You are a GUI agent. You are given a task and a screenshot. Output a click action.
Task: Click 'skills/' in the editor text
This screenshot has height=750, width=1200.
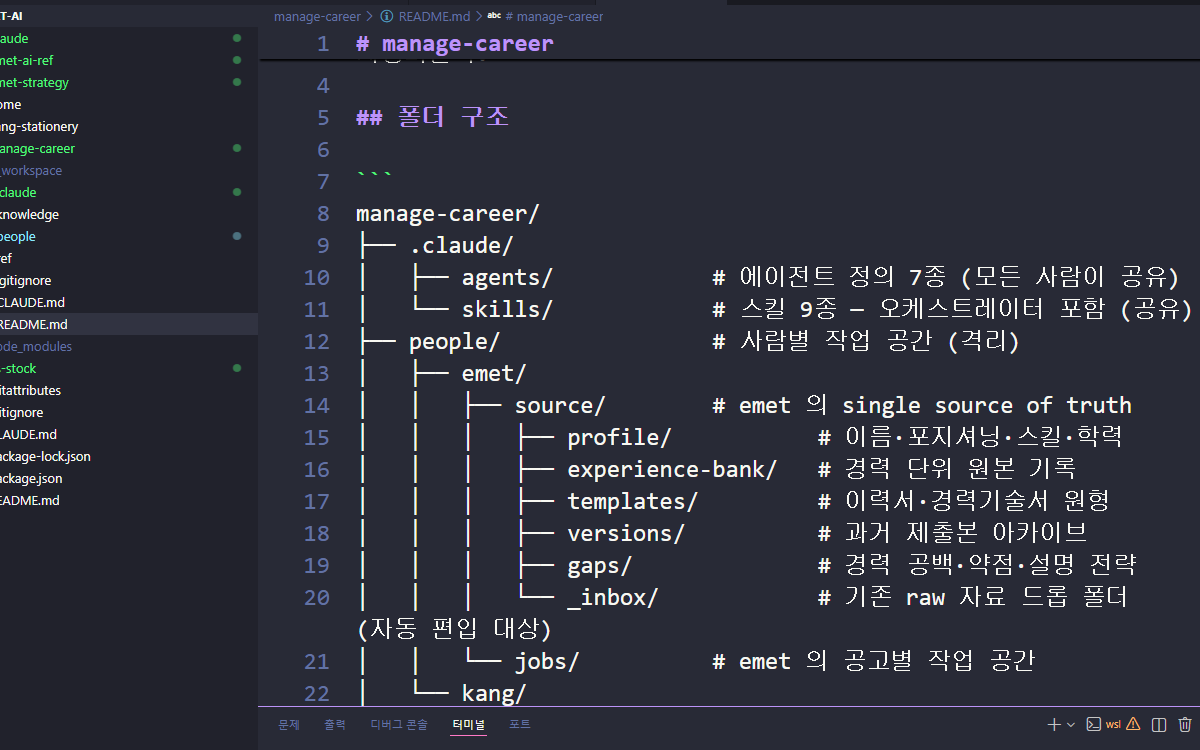507,309
